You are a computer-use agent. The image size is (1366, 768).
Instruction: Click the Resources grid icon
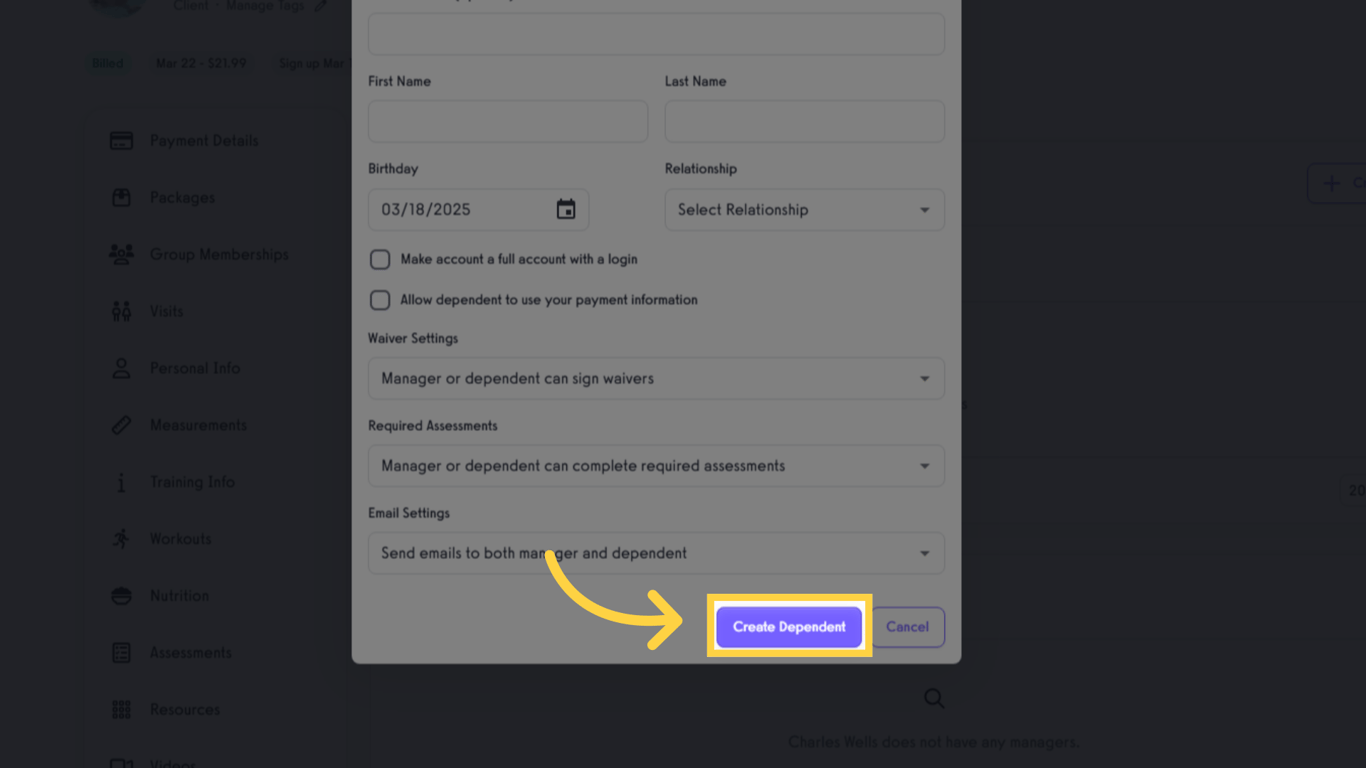120,709
